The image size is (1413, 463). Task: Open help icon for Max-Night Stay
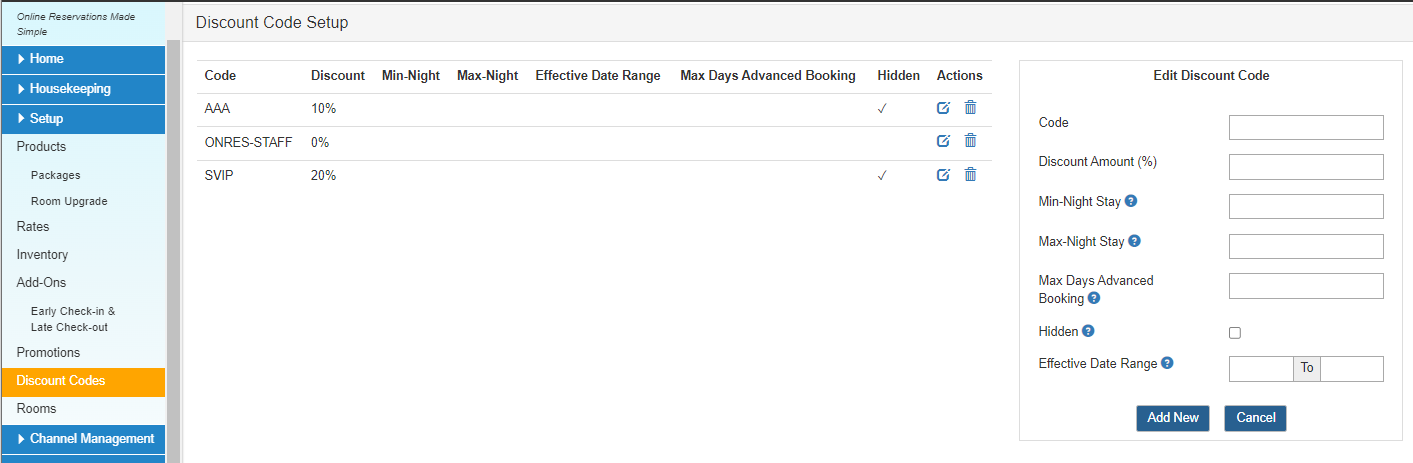1135,241
